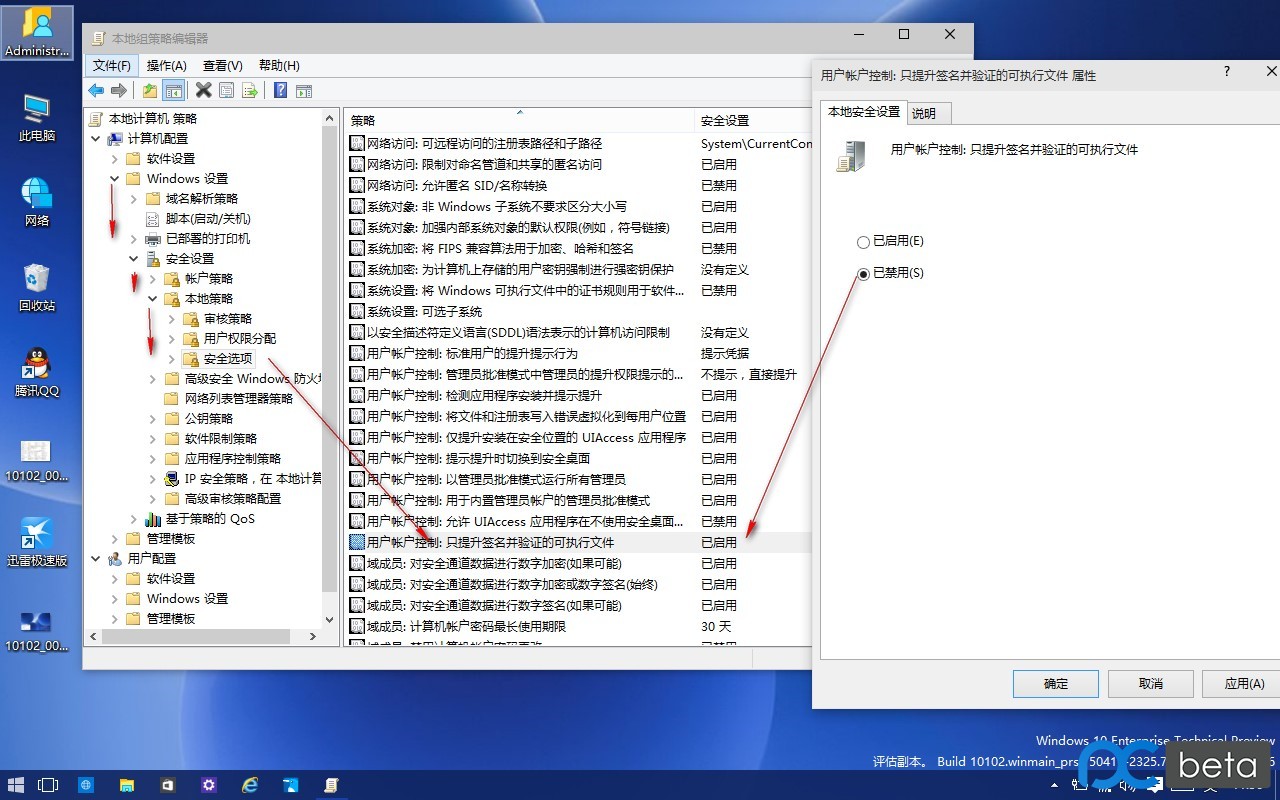
Task: Click the Back arrow in the toolbar
Action: (x=96, y=91)
